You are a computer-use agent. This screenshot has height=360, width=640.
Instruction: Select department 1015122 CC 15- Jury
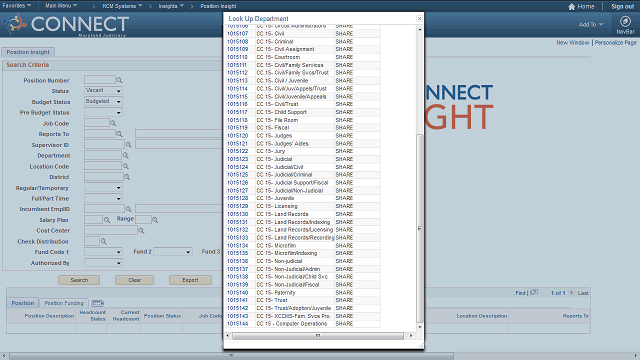tap(238, 151)
